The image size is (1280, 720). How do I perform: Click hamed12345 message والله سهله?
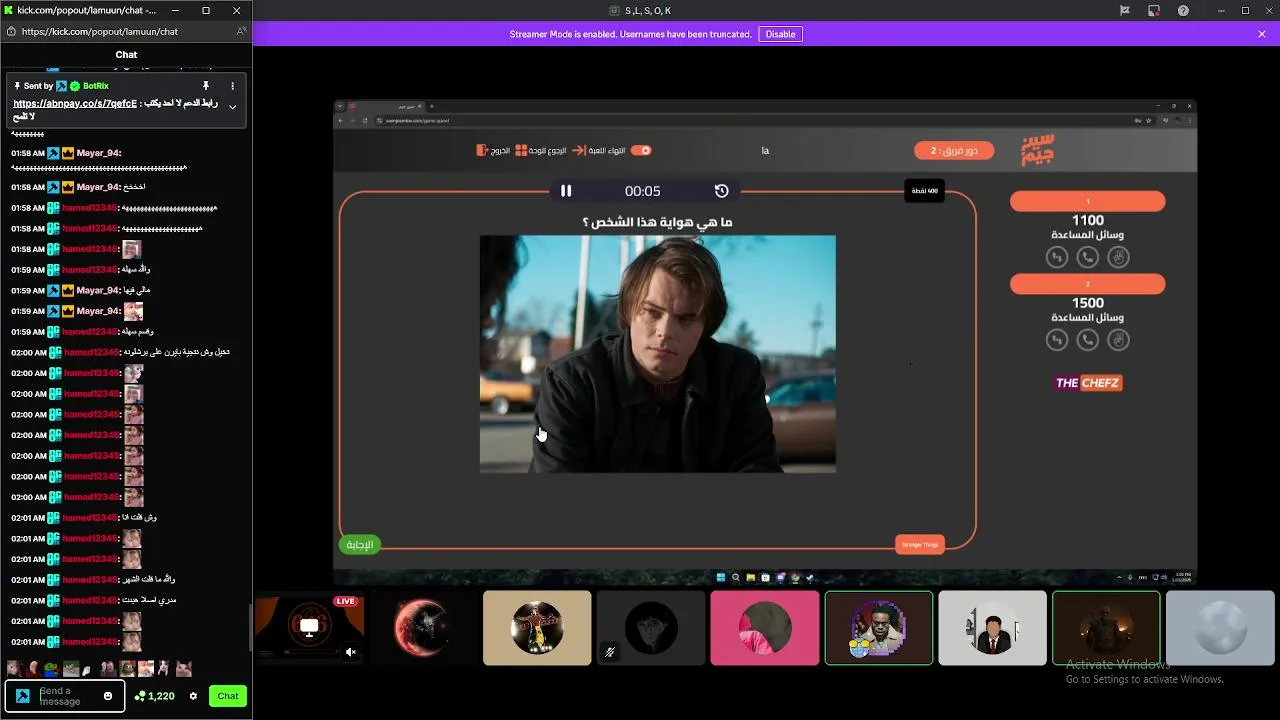(x=134, y=270)
